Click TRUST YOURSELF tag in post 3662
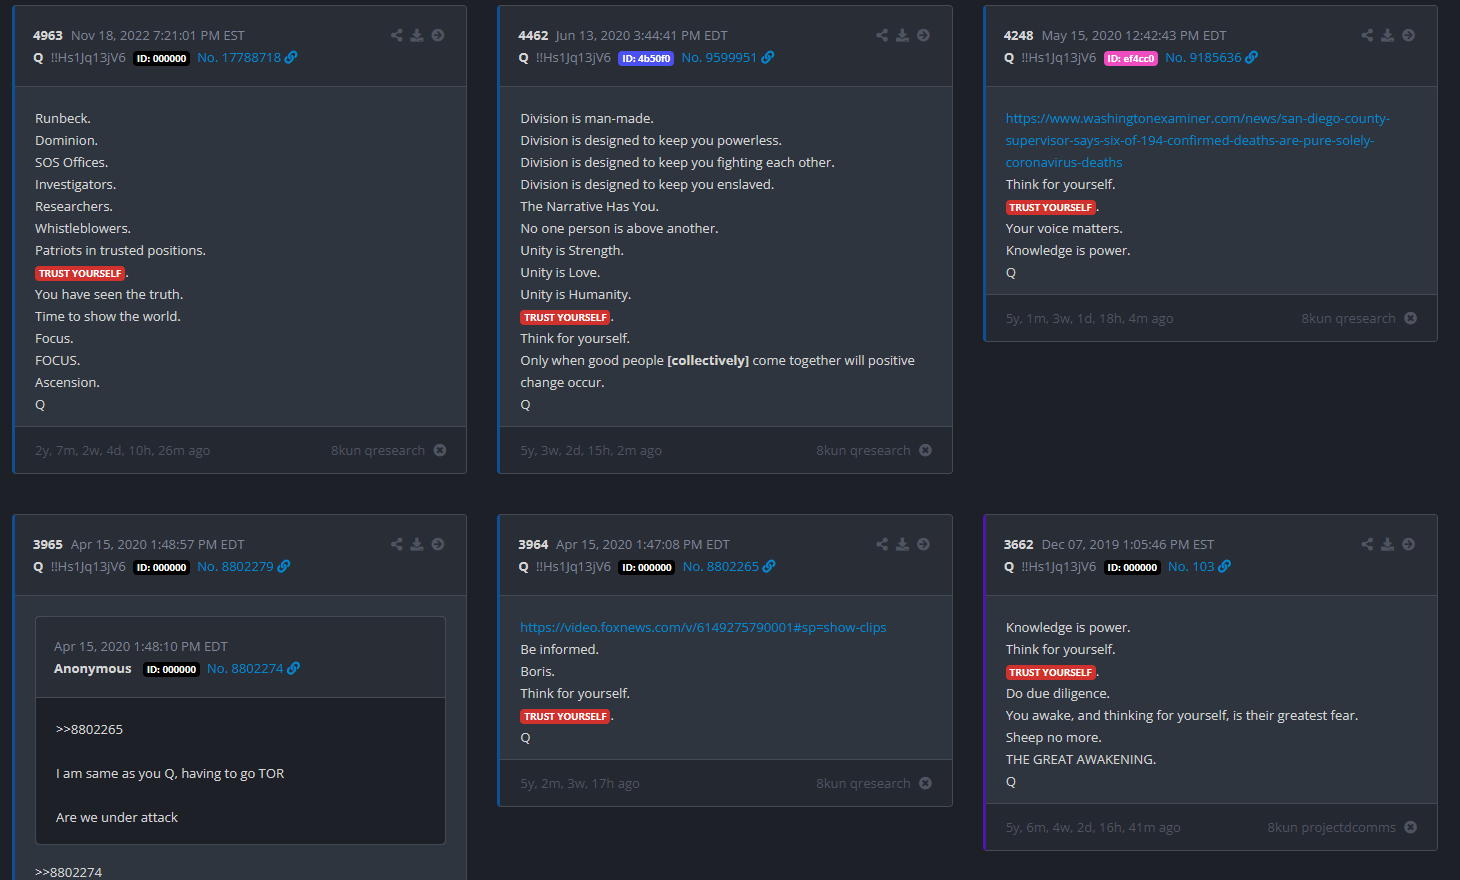The width and height of the screenshot is (1460, 880). (x=1051, y=672)
